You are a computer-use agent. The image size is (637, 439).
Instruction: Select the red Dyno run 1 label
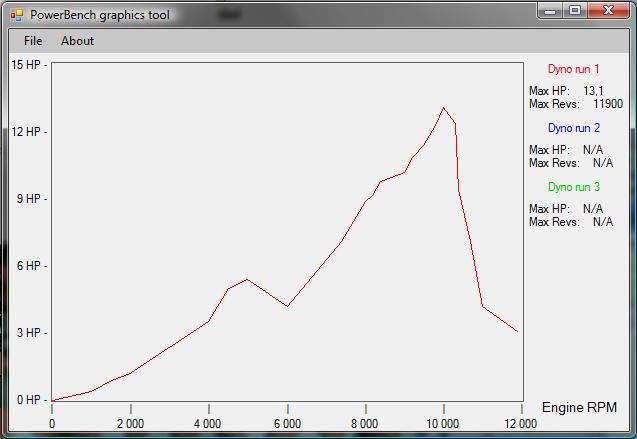click(x=574, y=69)
